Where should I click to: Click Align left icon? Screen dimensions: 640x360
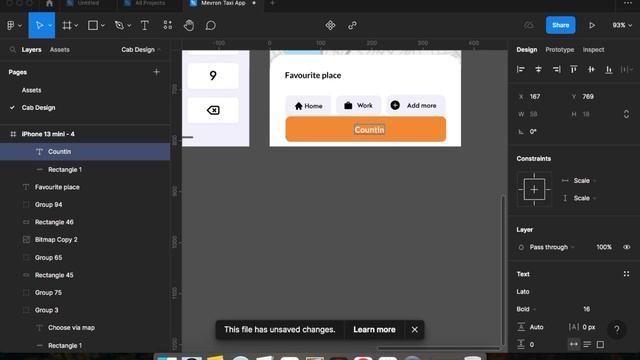click(520, 69)
